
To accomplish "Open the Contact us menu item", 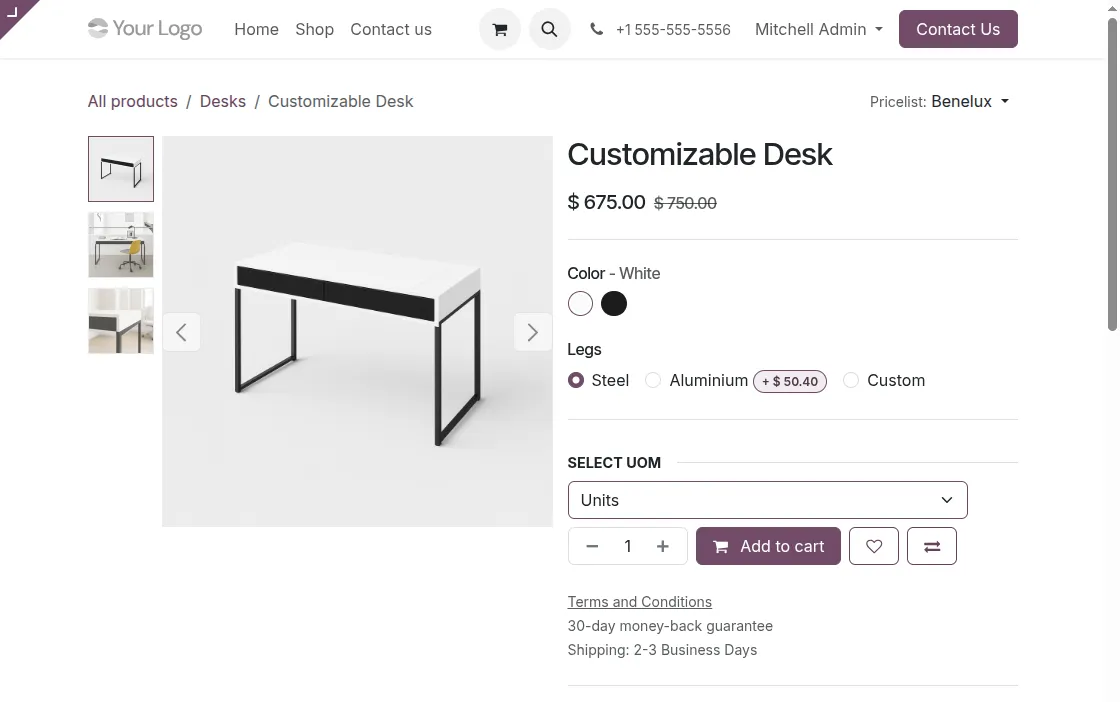I will pyautogui.click(x=391, y=29).
